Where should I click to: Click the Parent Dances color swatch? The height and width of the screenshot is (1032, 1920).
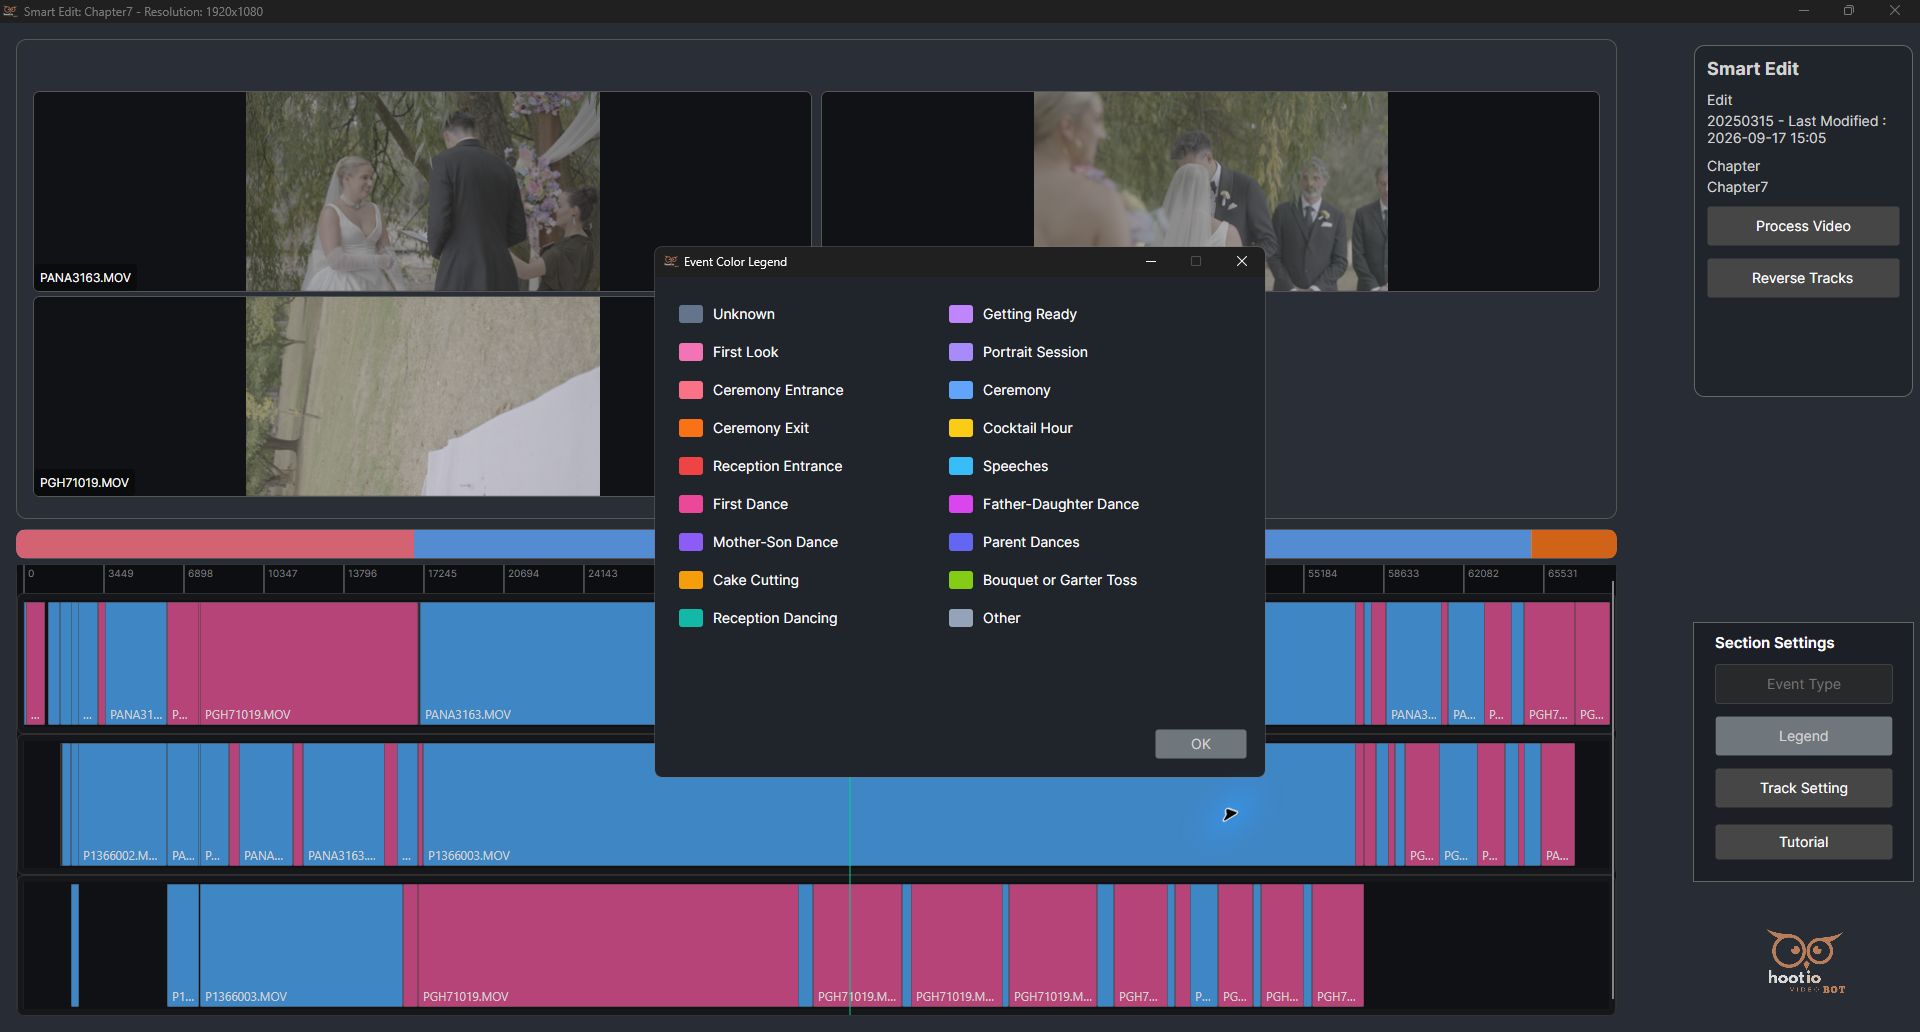pos(961,542)
